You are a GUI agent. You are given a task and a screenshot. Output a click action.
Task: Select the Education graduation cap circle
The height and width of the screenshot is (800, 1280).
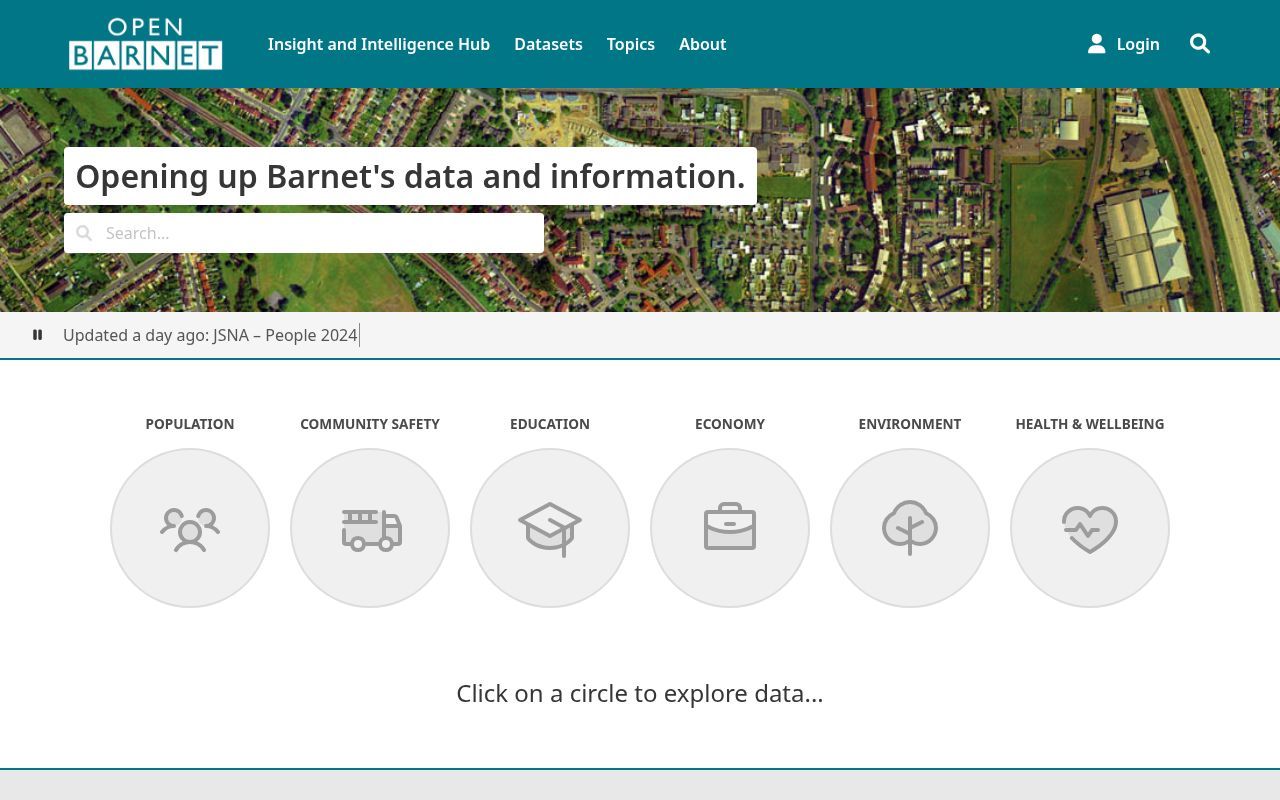[x=550, y=528]
